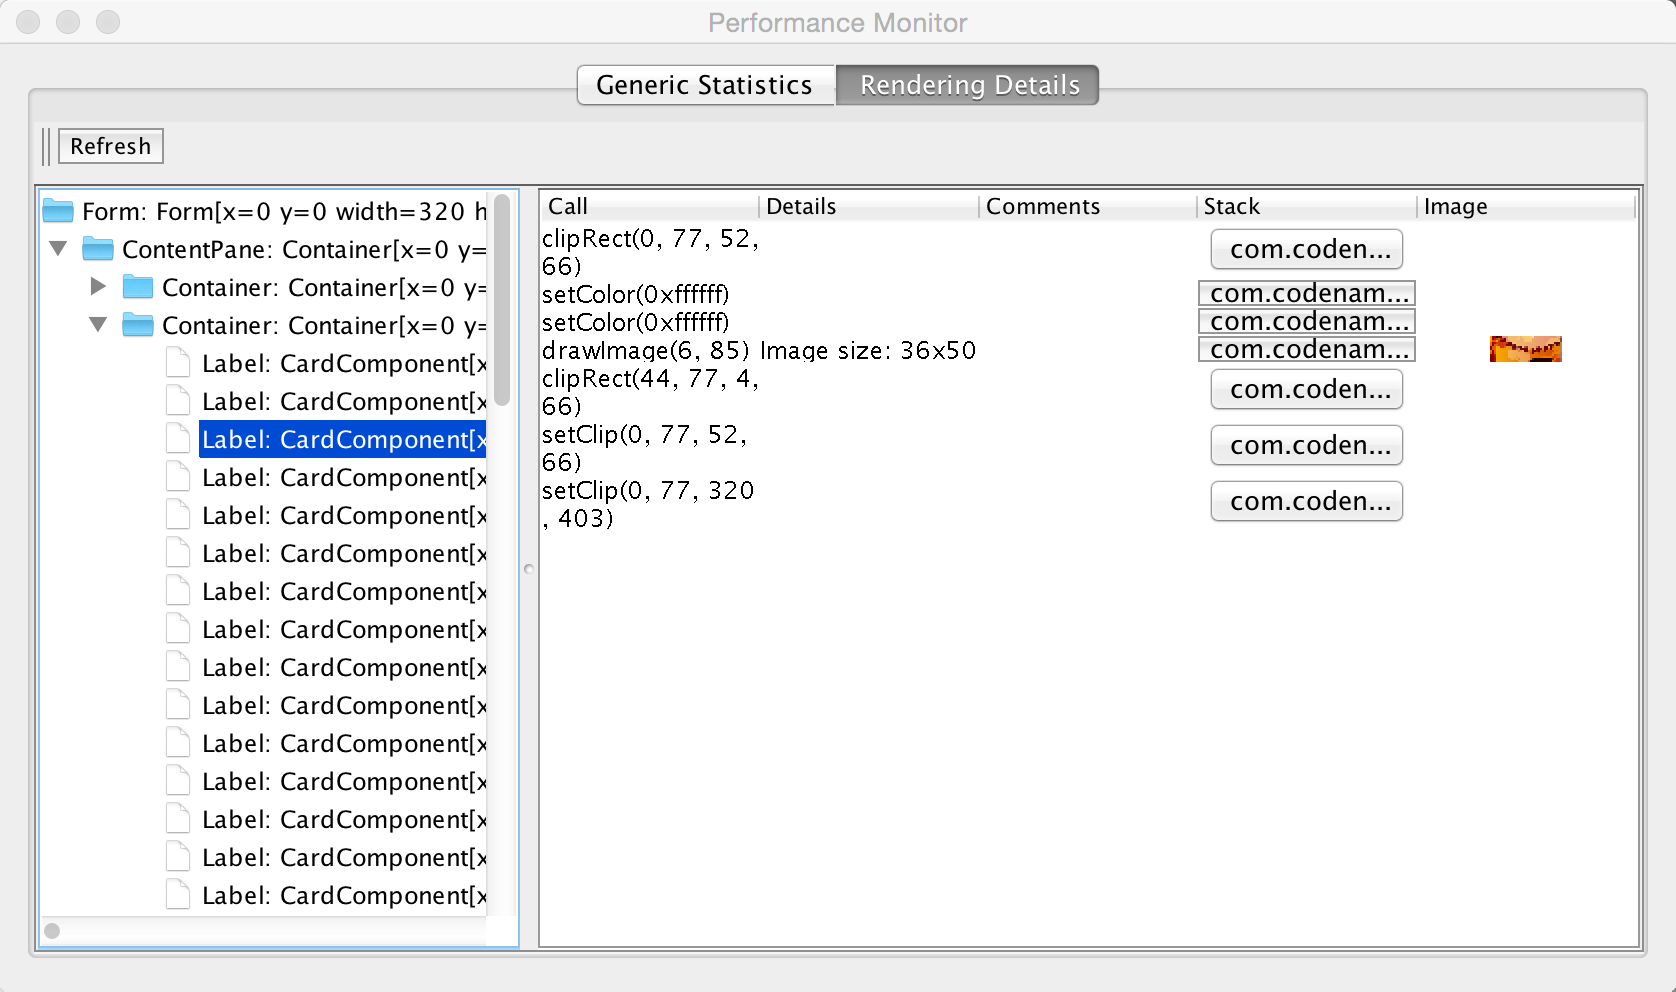Click the folder icon of the second Container node
Viewport: 1676px width, 992px height.
click(x=137, y=325)
